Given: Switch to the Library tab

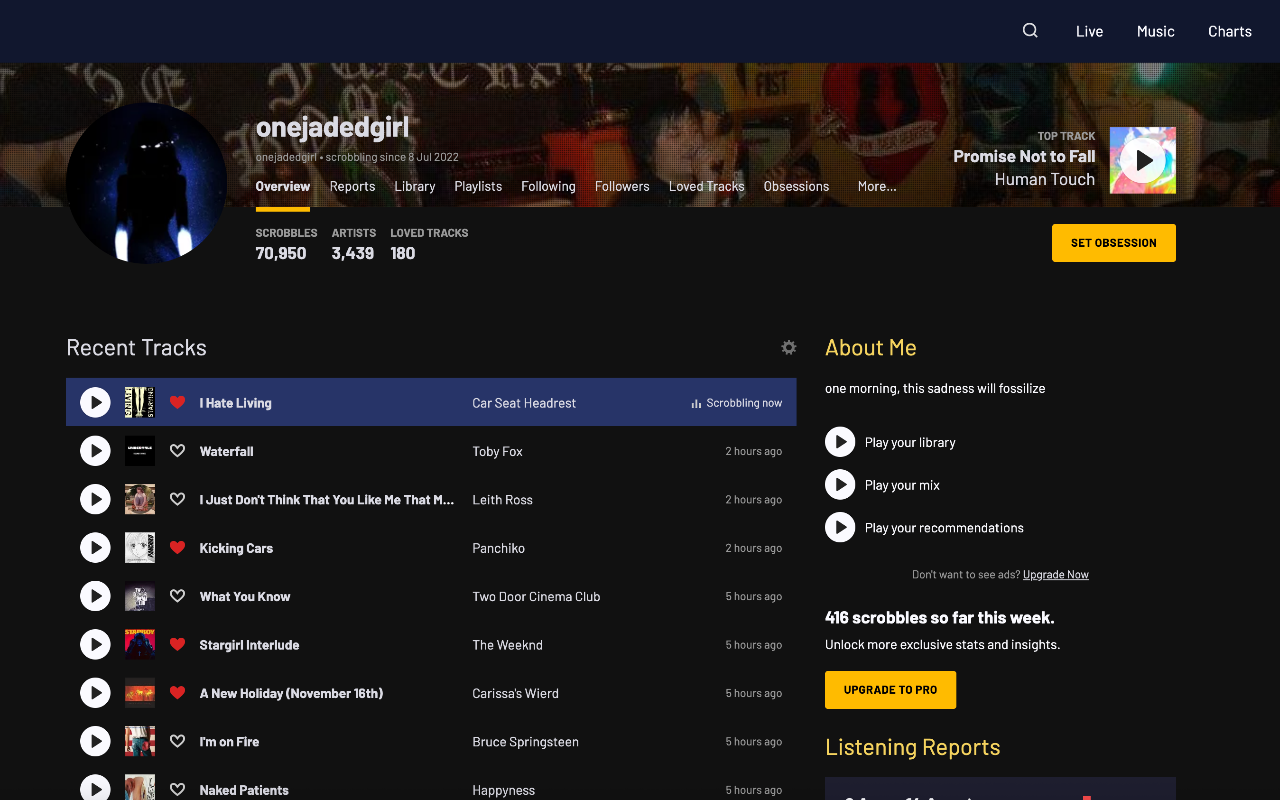Looking at the screenshot, I should 415,186.
